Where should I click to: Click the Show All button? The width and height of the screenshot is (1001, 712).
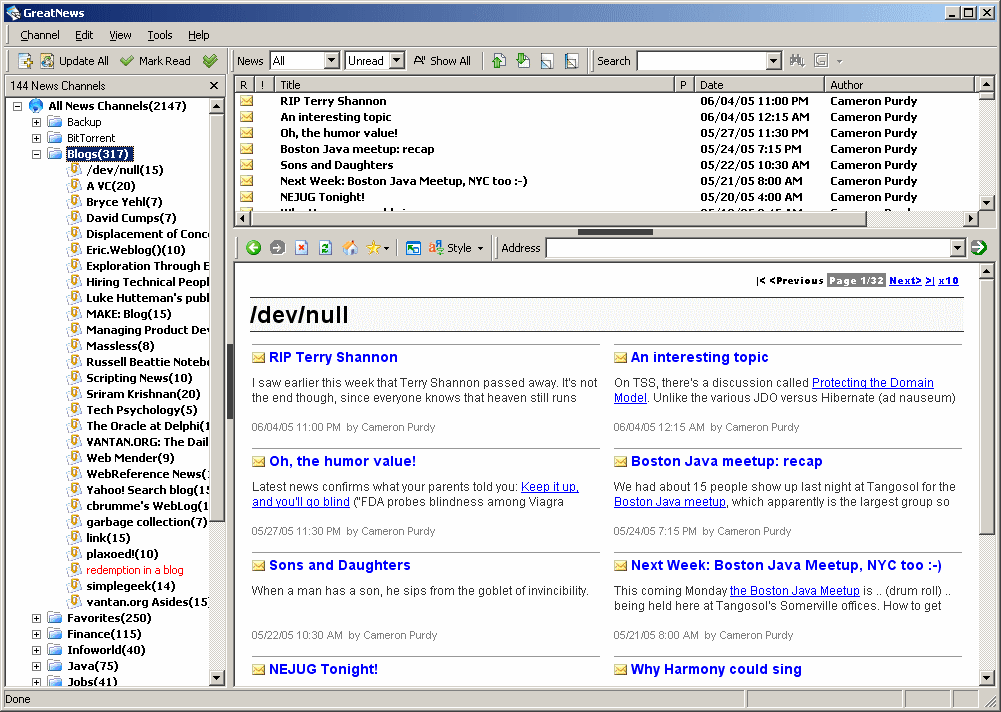(x=442, y=61)
